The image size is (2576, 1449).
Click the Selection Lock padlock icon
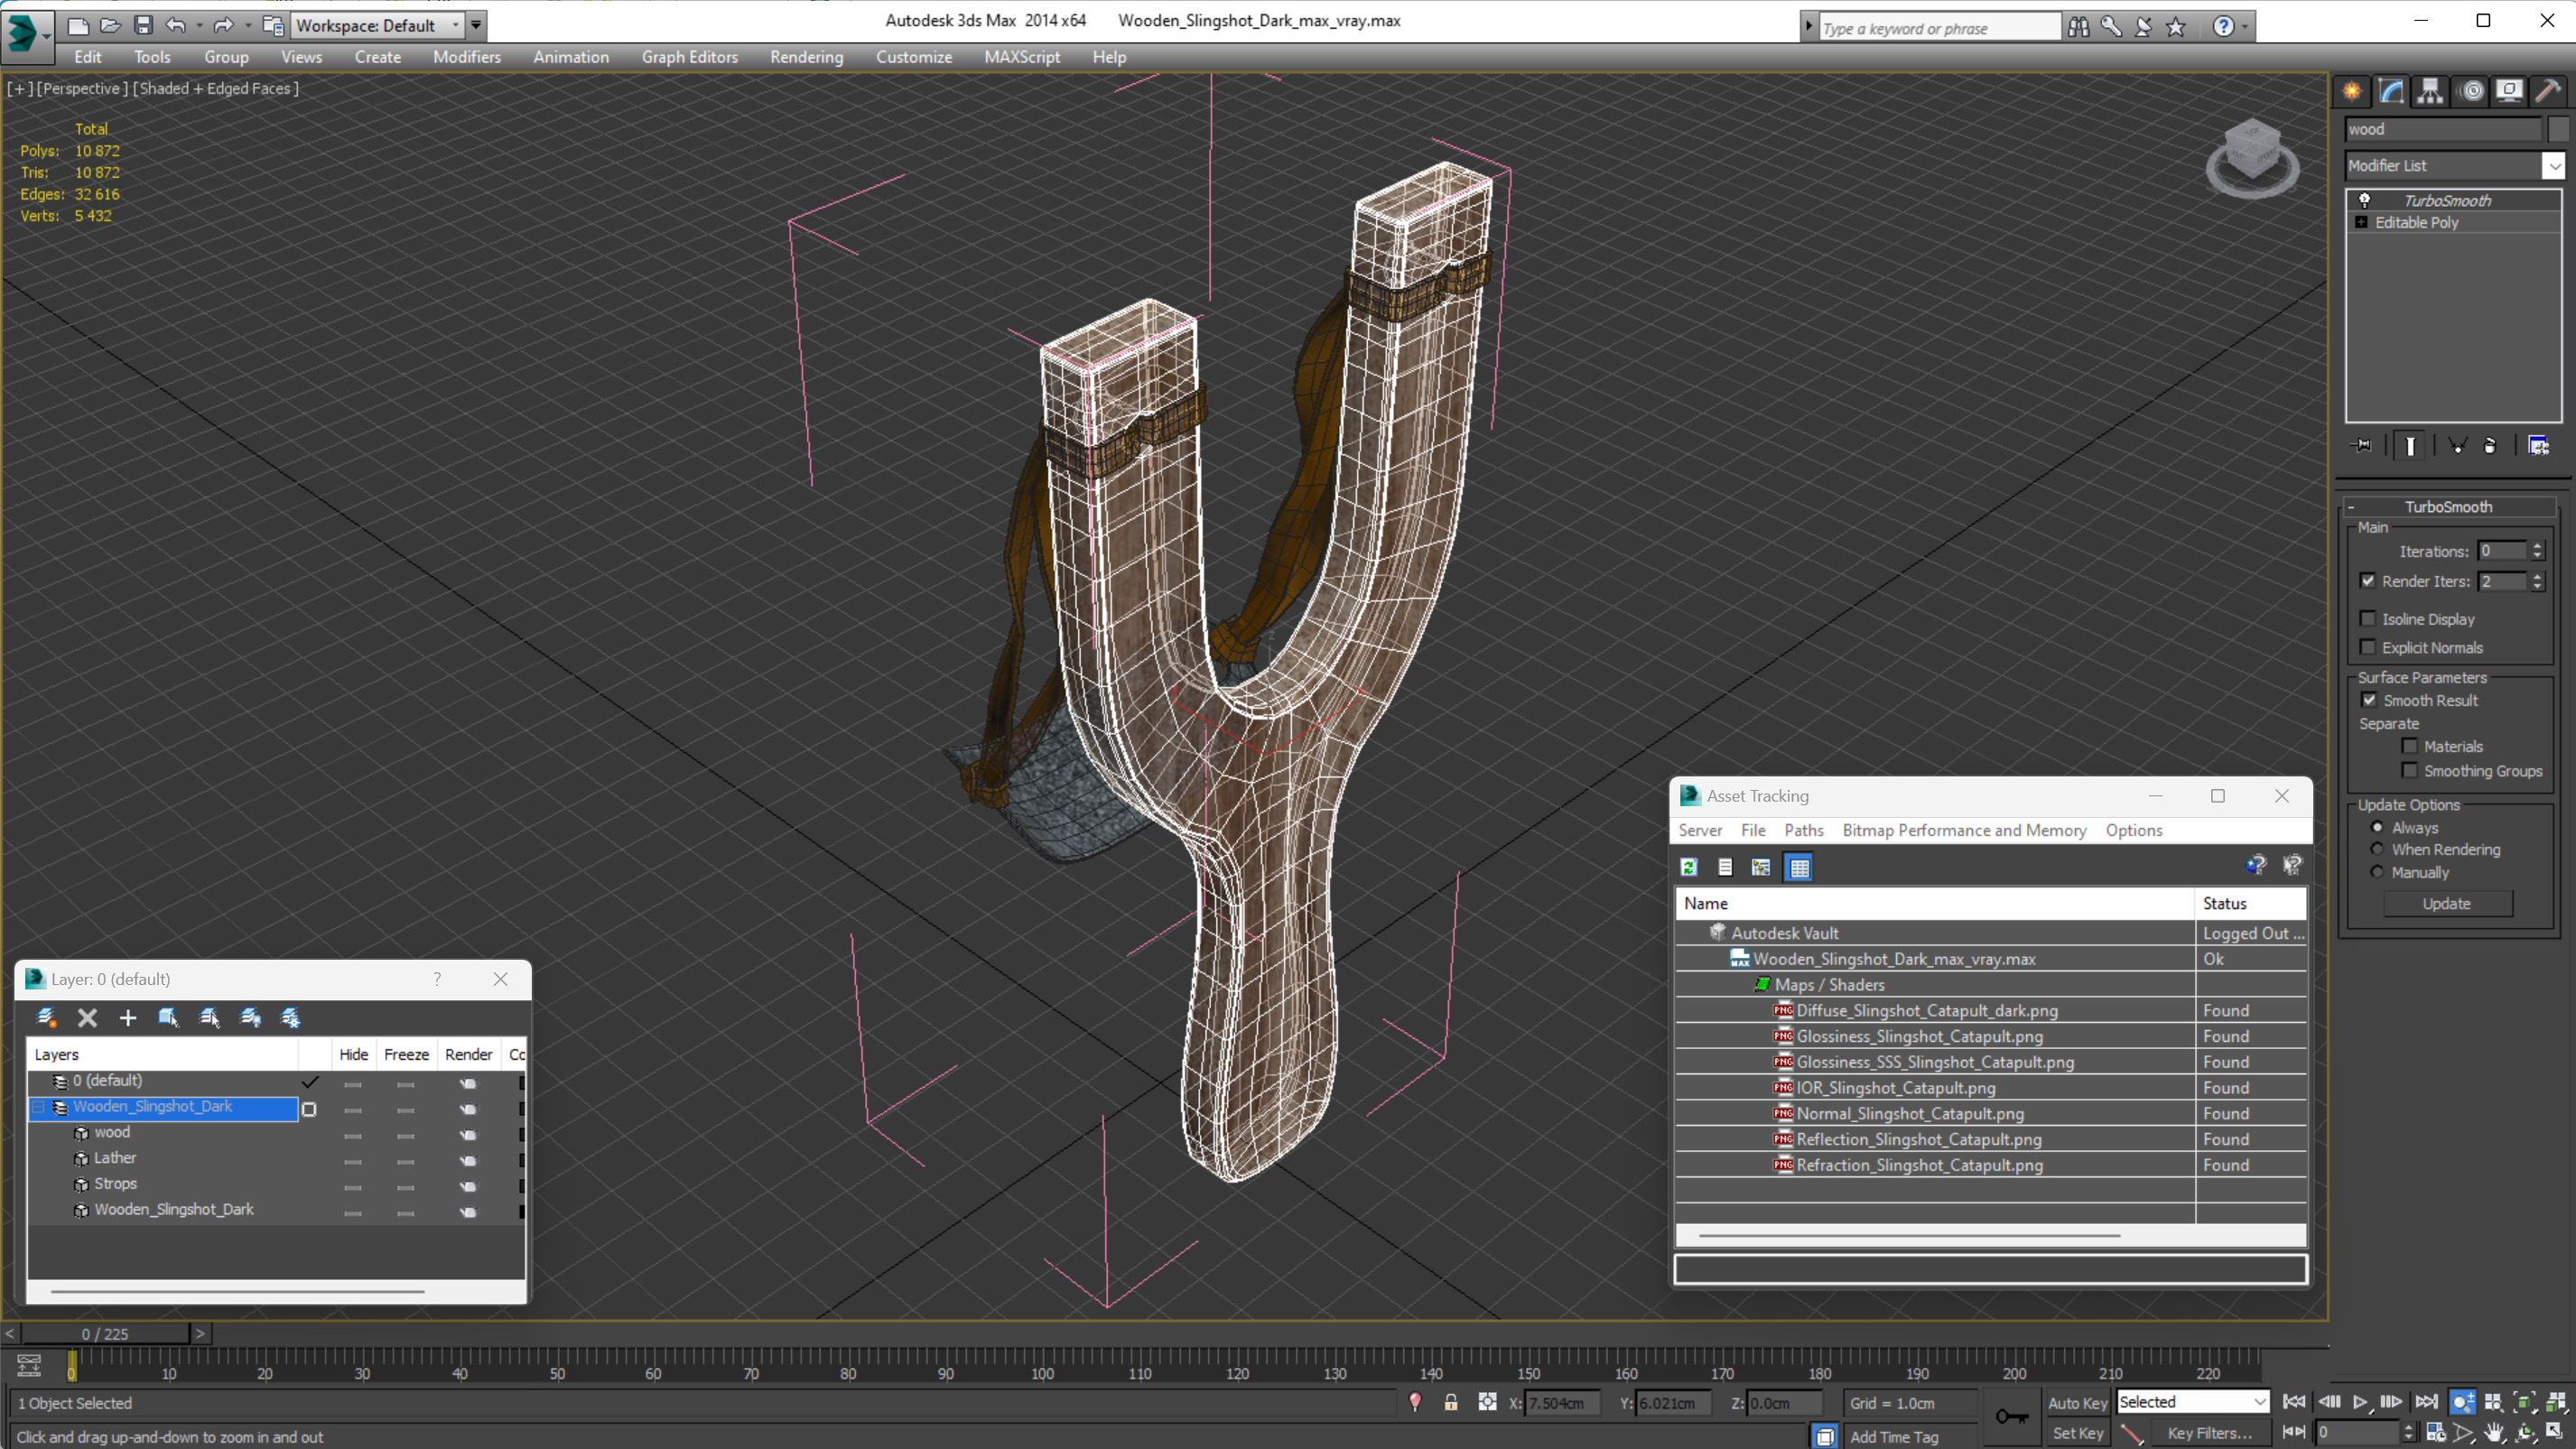[x=1450, y=1403]
